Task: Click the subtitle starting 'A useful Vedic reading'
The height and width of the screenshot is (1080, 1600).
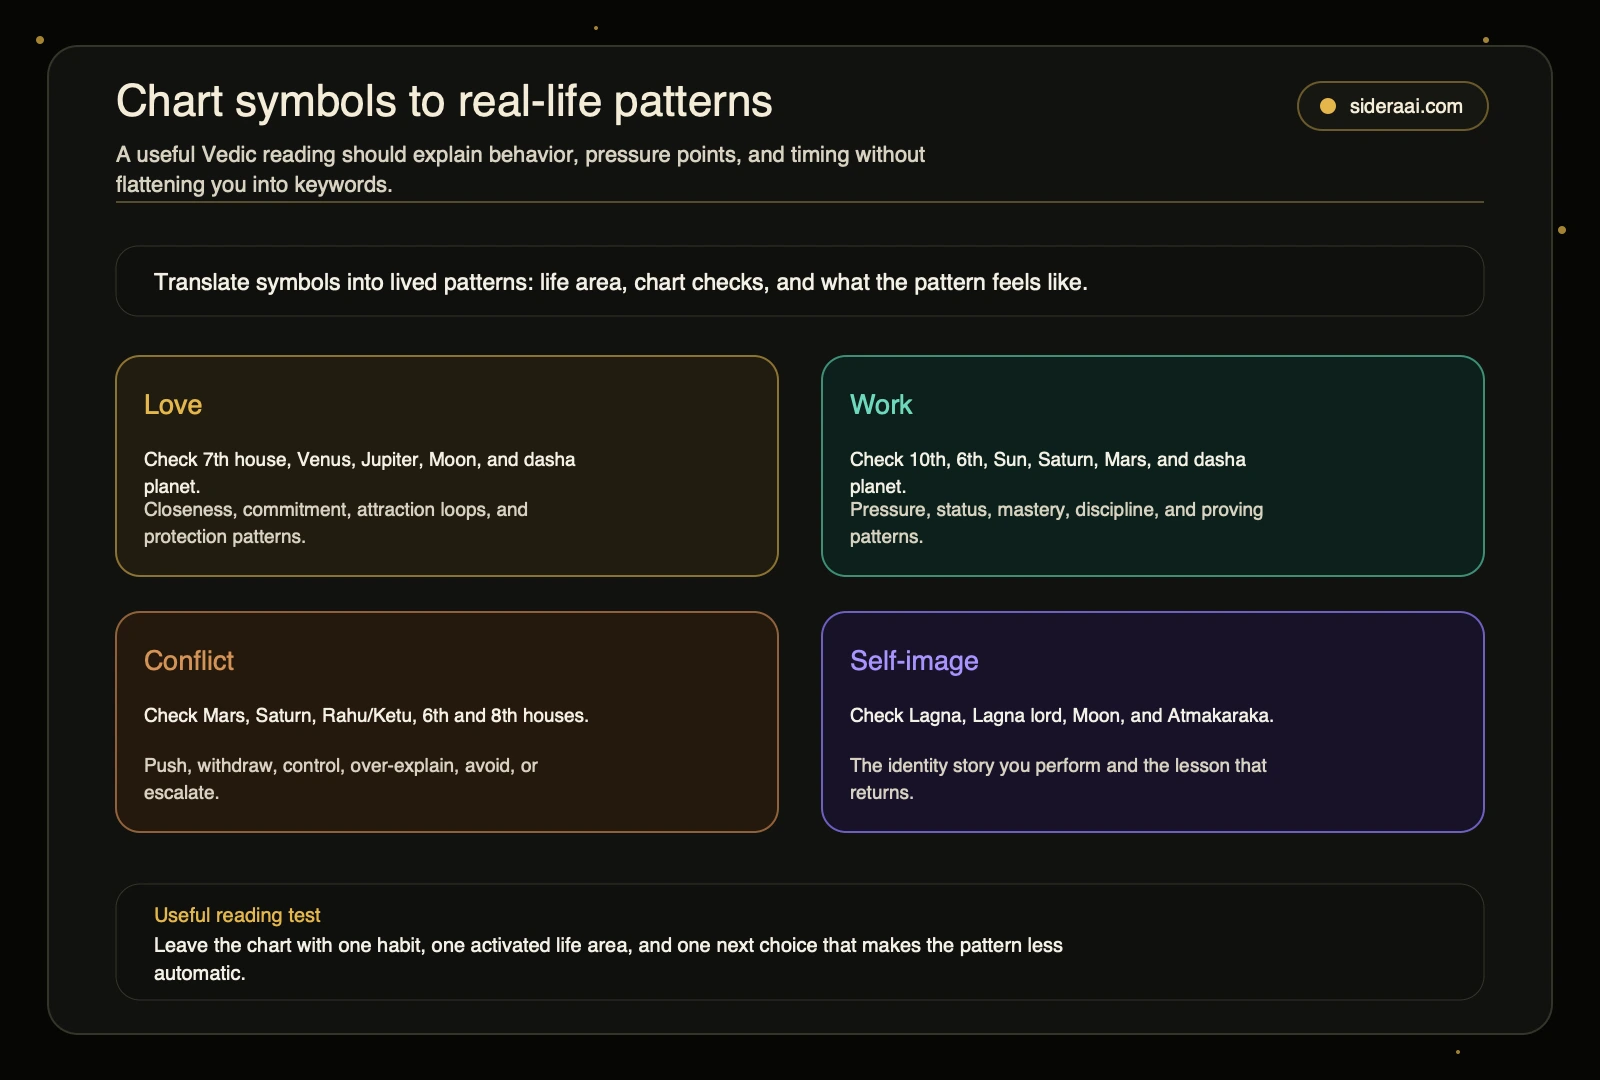Action: coord(520,169)
